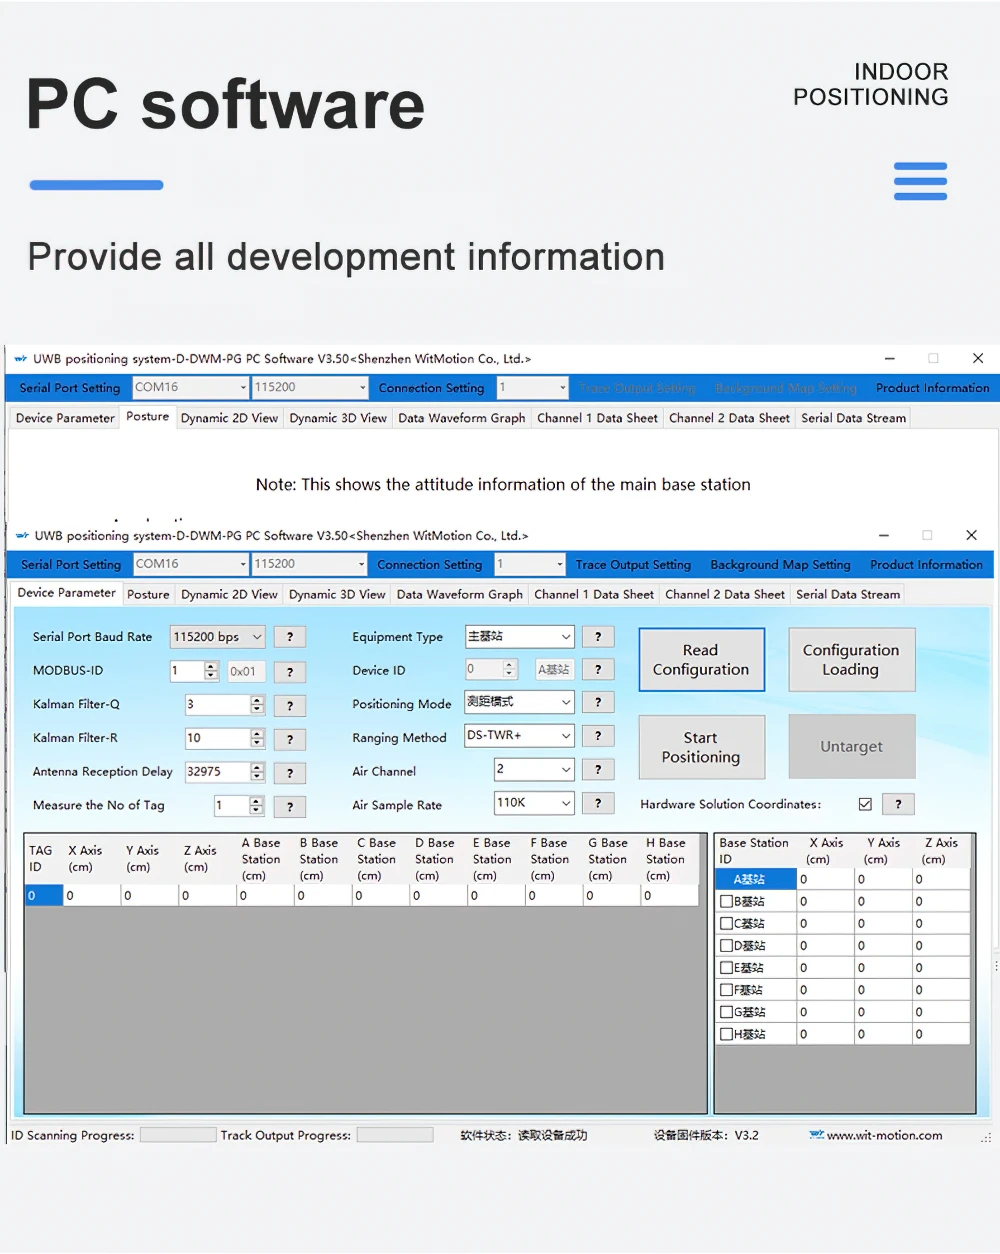Click ID Scanning Progress bar
Viewport: 1000px width, 1254px height.
coord(178,1135)
